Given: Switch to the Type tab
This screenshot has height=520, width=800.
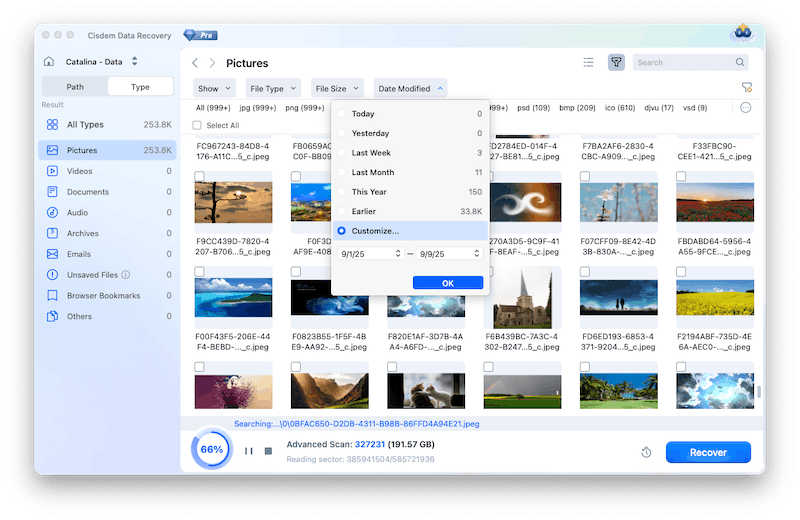Looking at the screenshot, I should coord(140,87).
